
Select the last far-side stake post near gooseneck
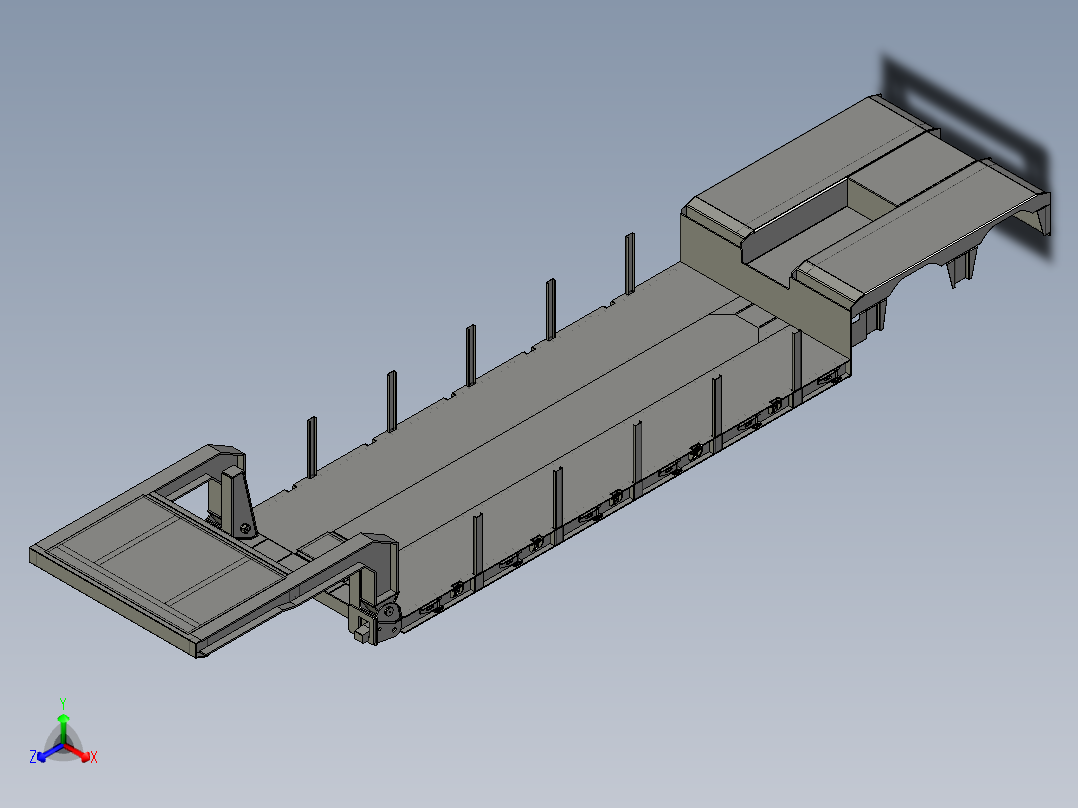[629, 263]
